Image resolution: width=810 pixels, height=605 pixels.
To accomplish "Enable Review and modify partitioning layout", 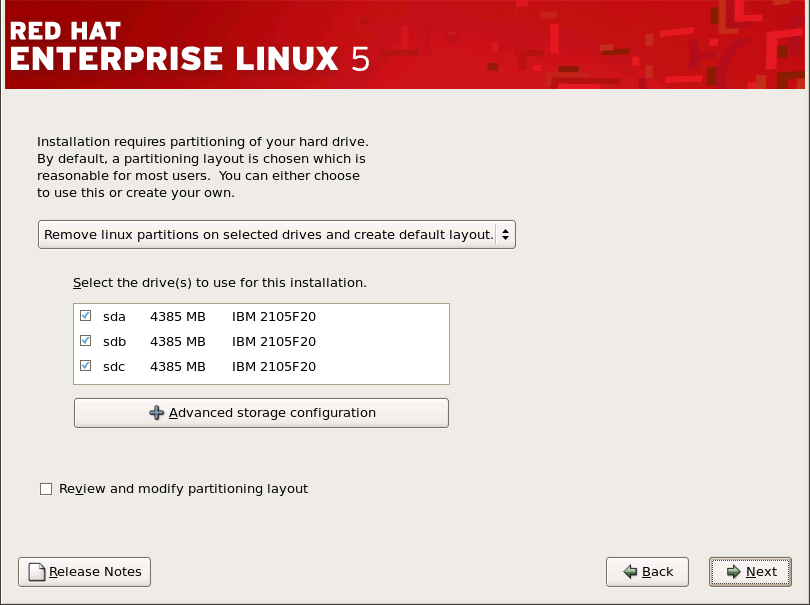I will (x=46, y=488).
